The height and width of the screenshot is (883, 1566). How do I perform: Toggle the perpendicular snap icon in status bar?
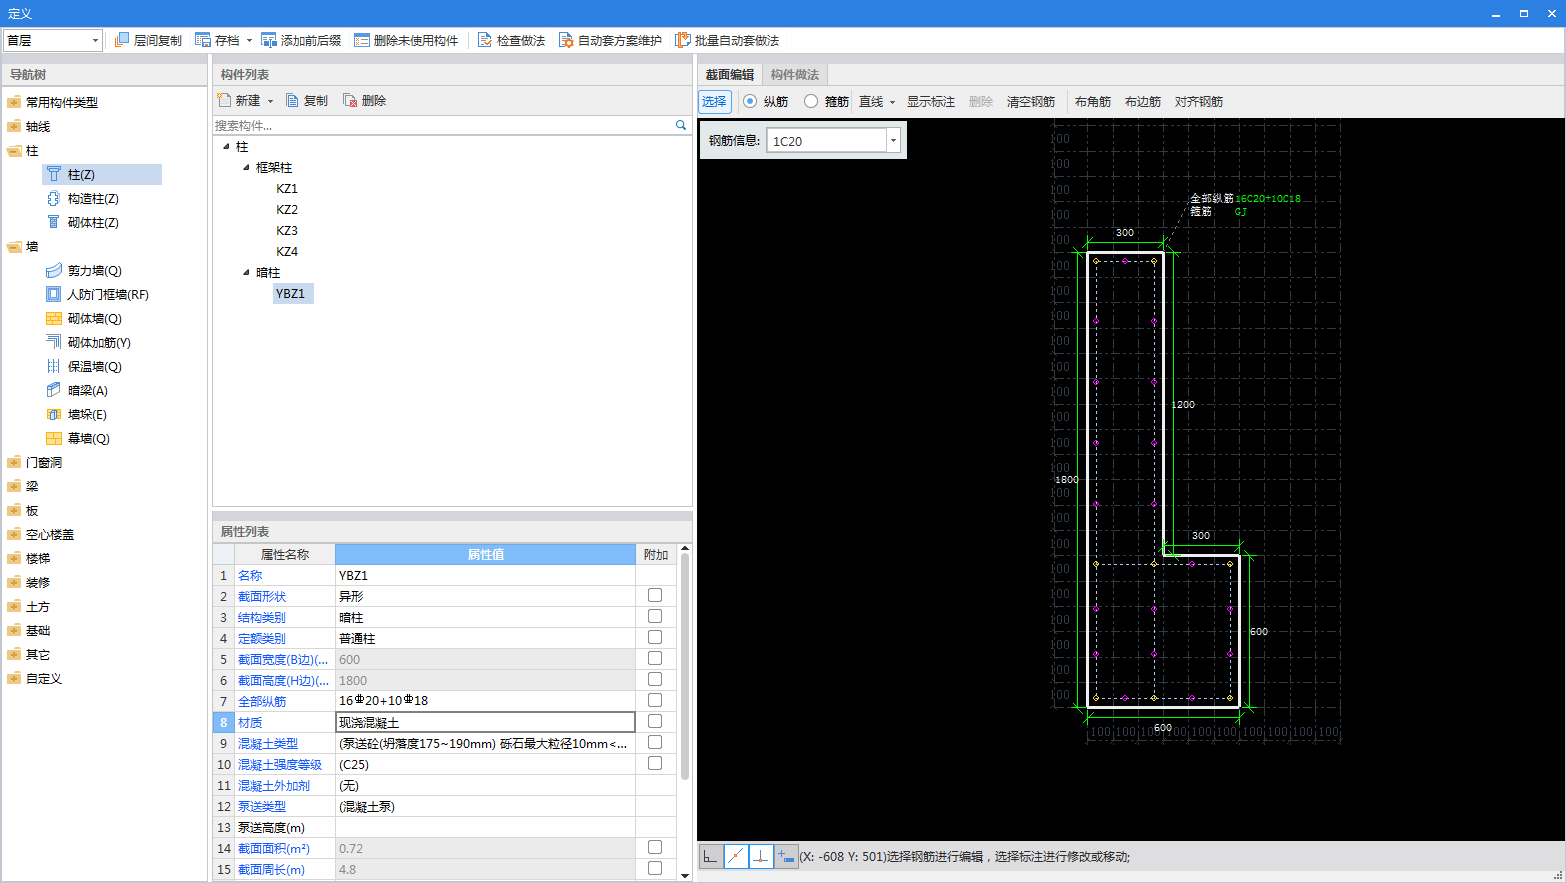pos(761,856)
